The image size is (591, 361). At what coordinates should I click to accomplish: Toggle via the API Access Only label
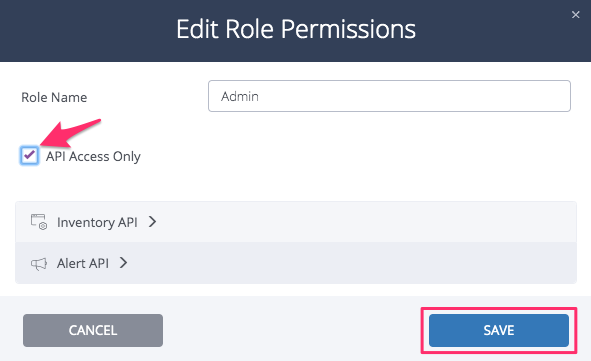(x=93, y=156)
